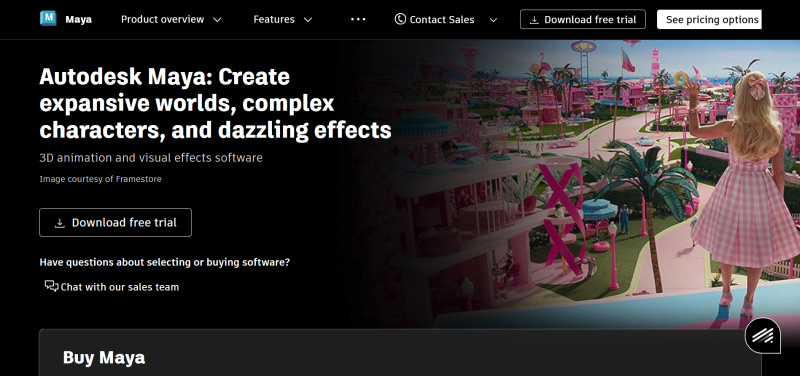Click the Contact Sales clock icon

click(x=401, y=19)
